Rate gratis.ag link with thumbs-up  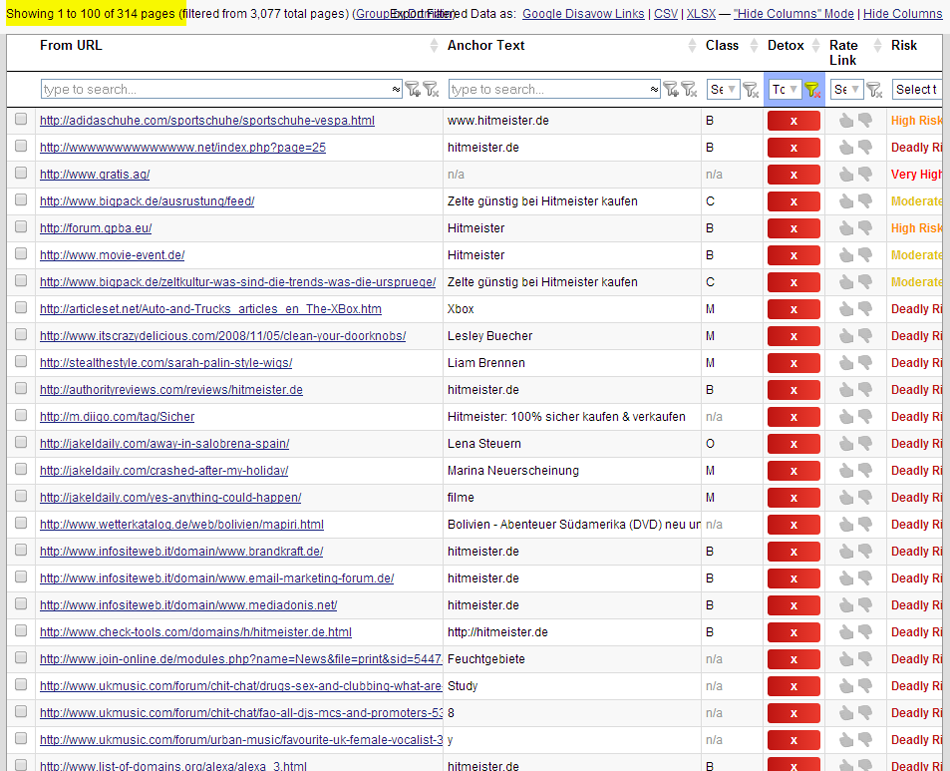click(x=846, y=174)
